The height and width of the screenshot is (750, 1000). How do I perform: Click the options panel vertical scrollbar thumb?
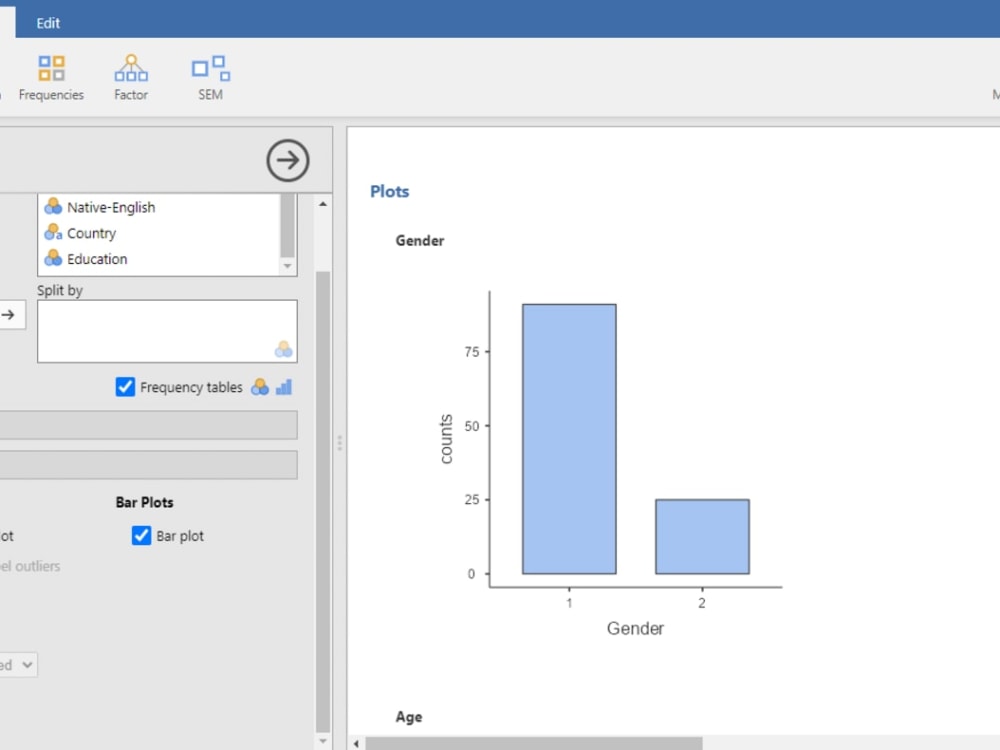[x=323, y=502]
